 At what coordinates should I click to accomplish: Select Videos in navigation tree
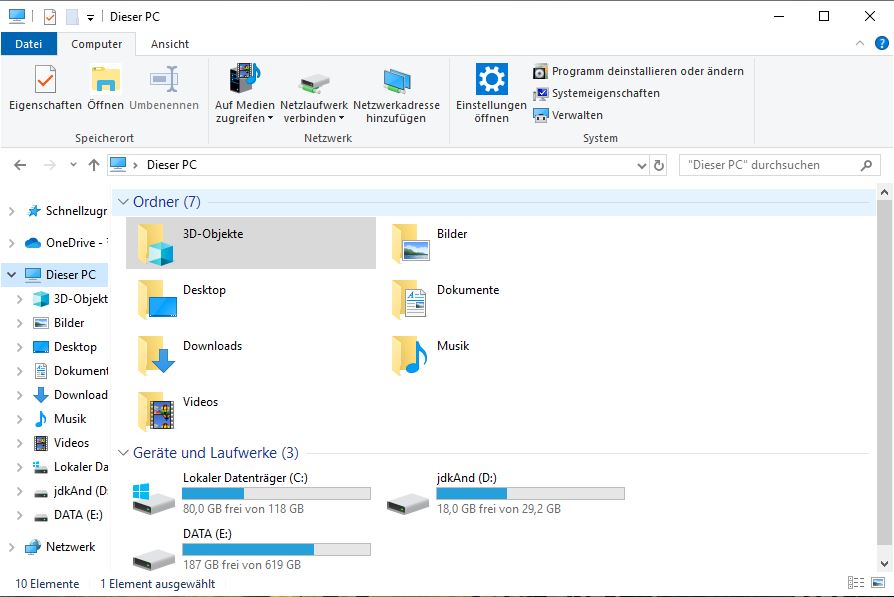click(61, 442)
